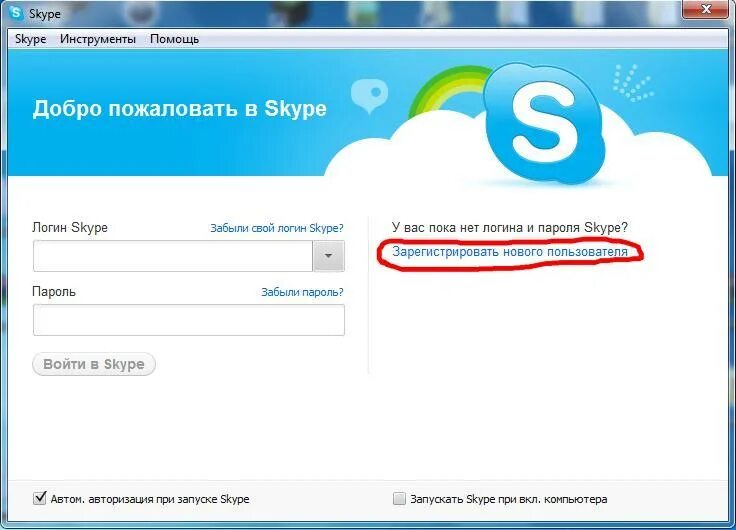Image resolution: width=736 pixels, height=530 pixels.
Task: Follow the Забыли свой логин Skype? link
Action: (x=276, y=228)
